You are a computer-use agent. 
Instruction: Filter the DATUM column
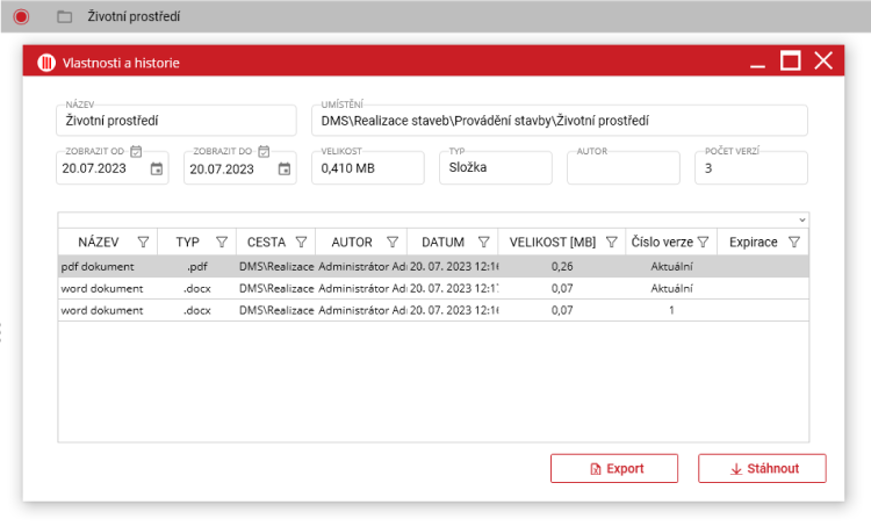pyautogui.click(x=484, y=242)
